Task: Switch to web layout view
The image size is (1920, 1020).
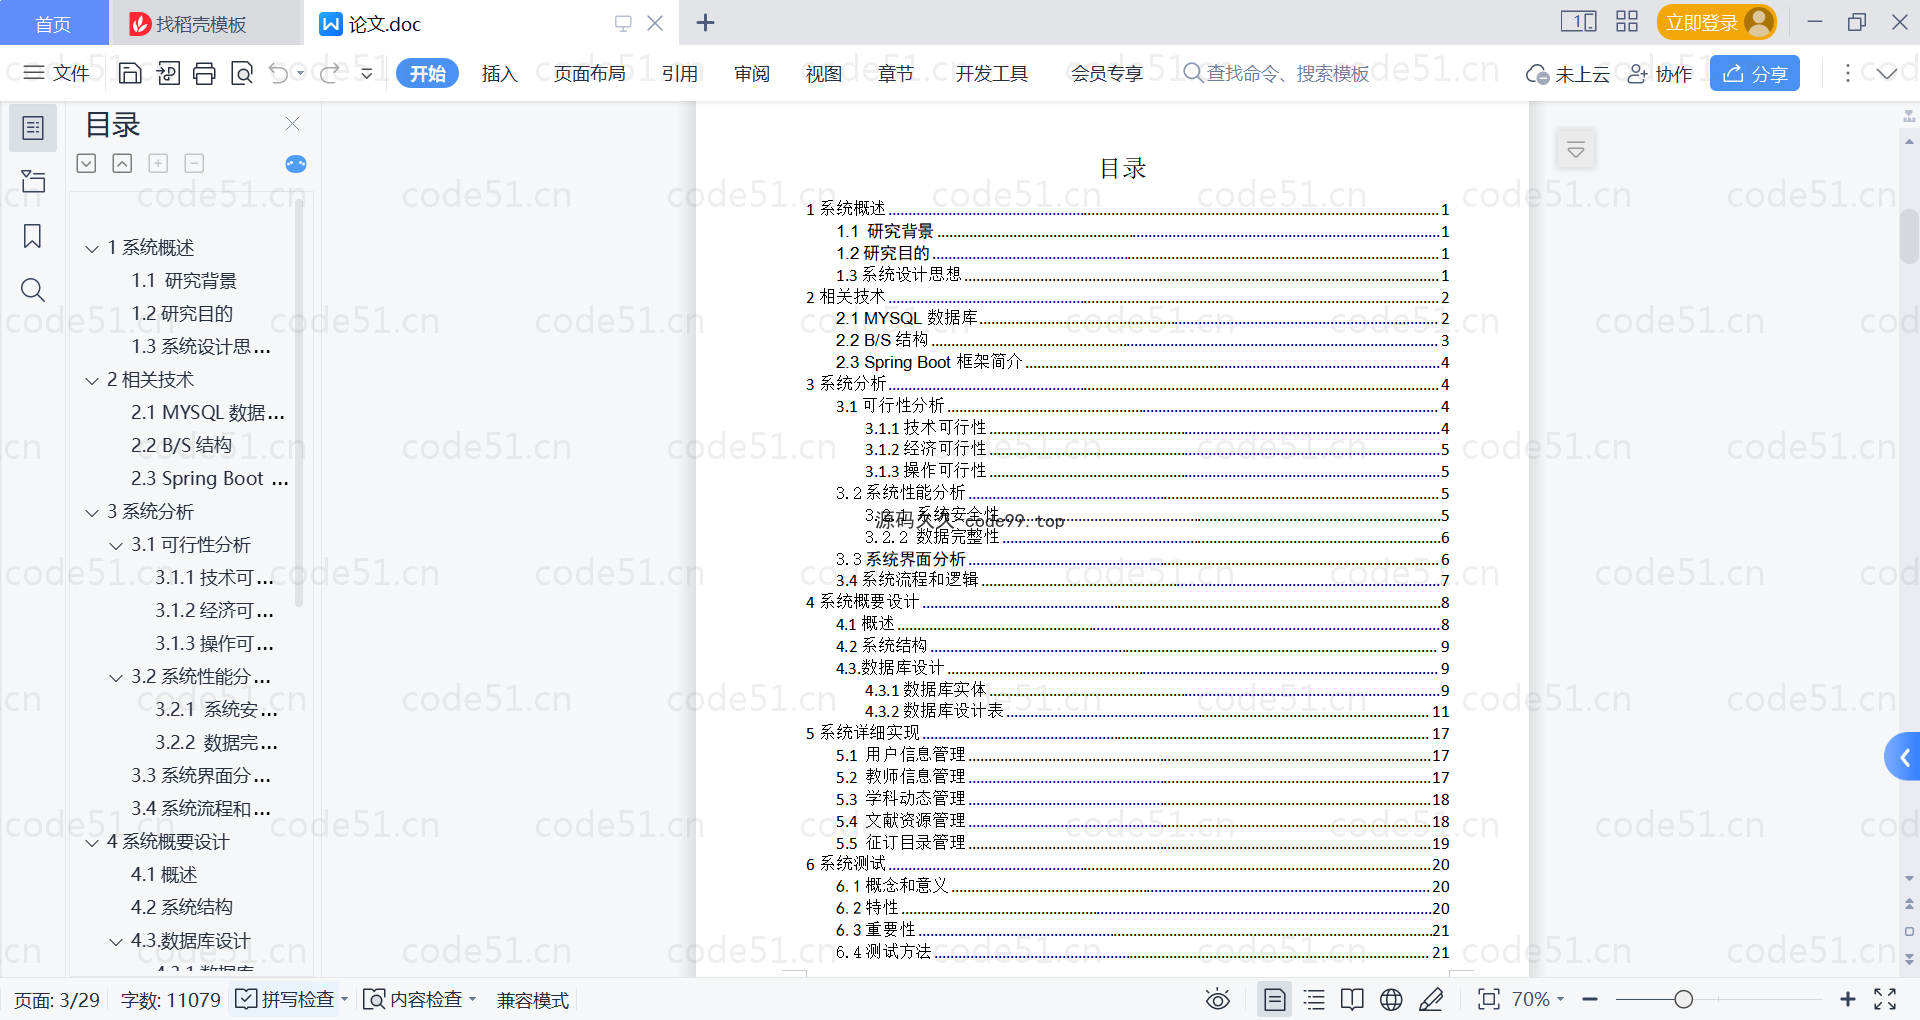Action: [x=1391, y=999]
